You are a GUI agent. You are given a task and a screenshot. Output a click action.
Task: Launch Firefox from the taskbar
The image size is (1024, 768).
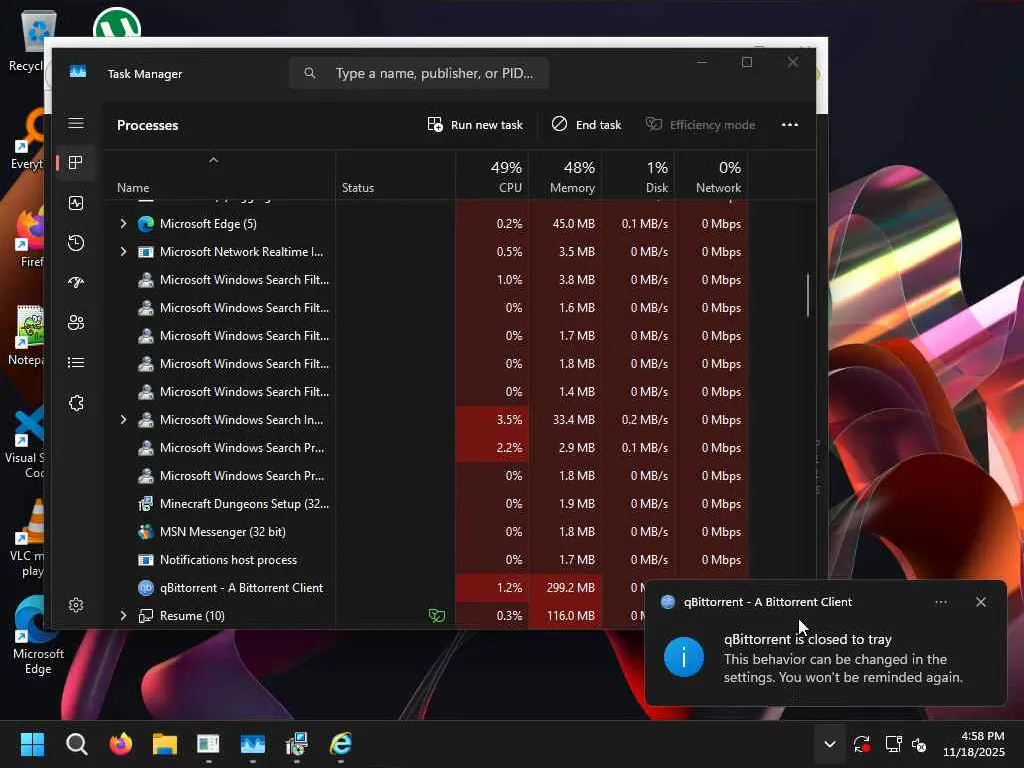[x=120, y=744]
